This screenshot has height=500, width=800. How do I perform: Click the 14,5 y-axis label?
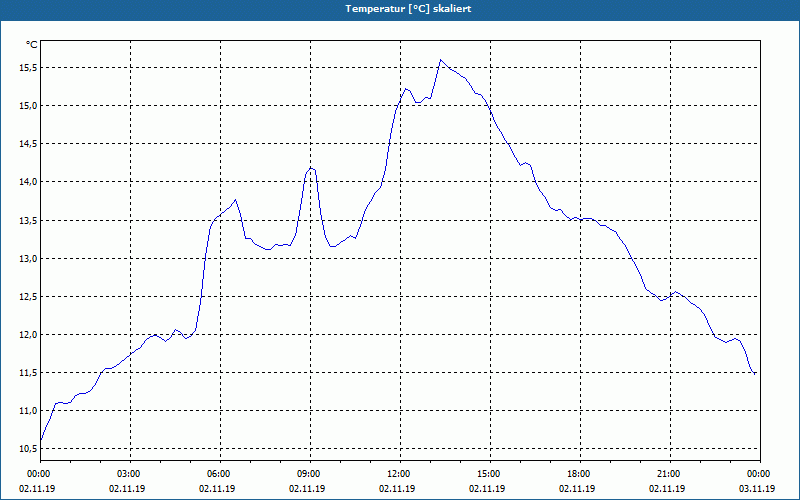(x=26, y=144)
